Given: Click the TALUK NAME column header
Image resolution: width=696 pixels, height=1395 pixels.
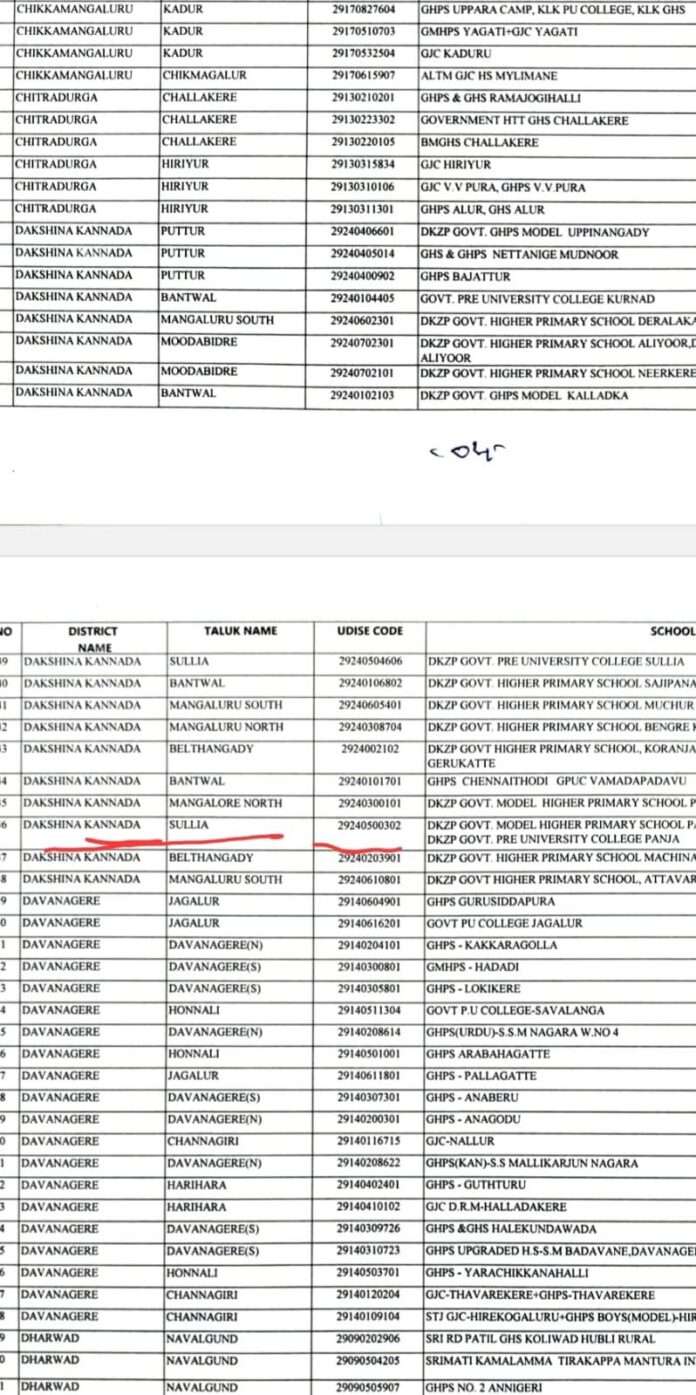Looking at the screenshot, I should pos(240,631).
